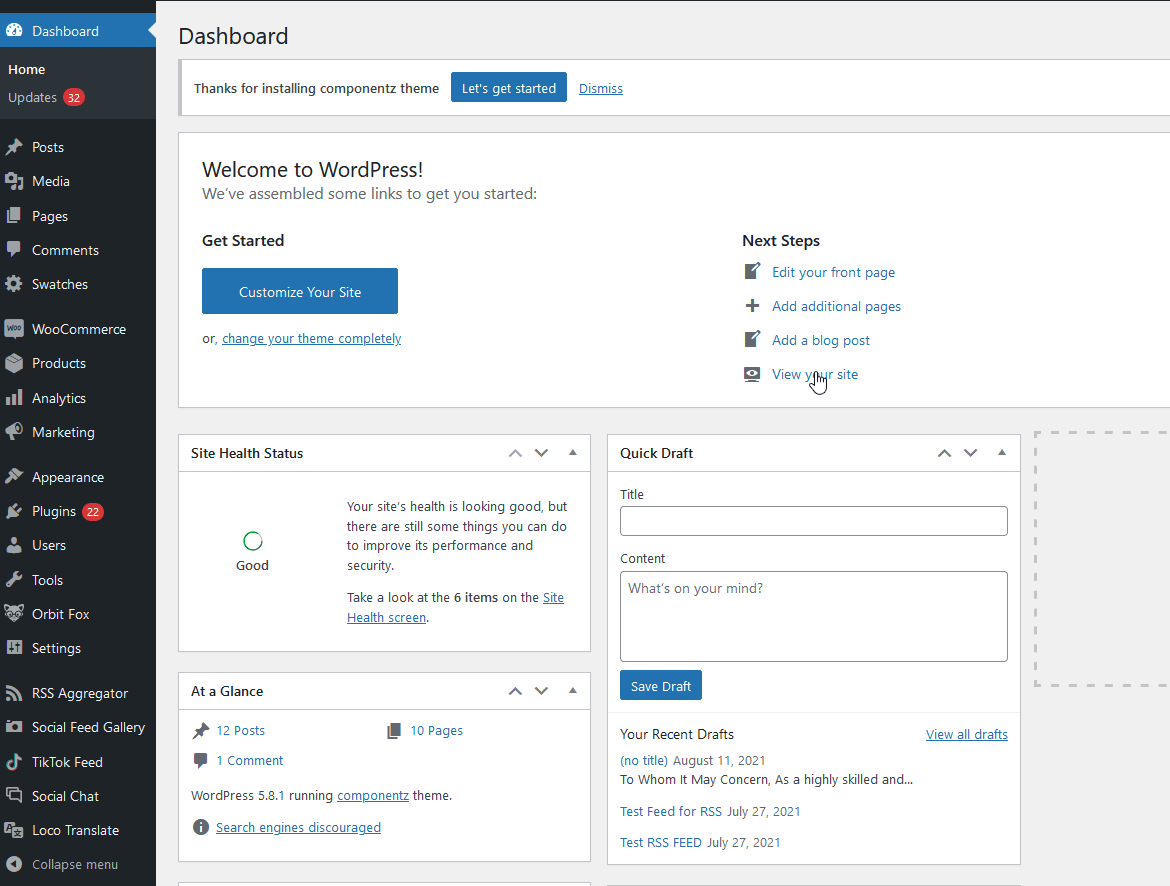Open change your theme completely link
This screenshot has width=1170, height=886.
(x=311, y=339)
